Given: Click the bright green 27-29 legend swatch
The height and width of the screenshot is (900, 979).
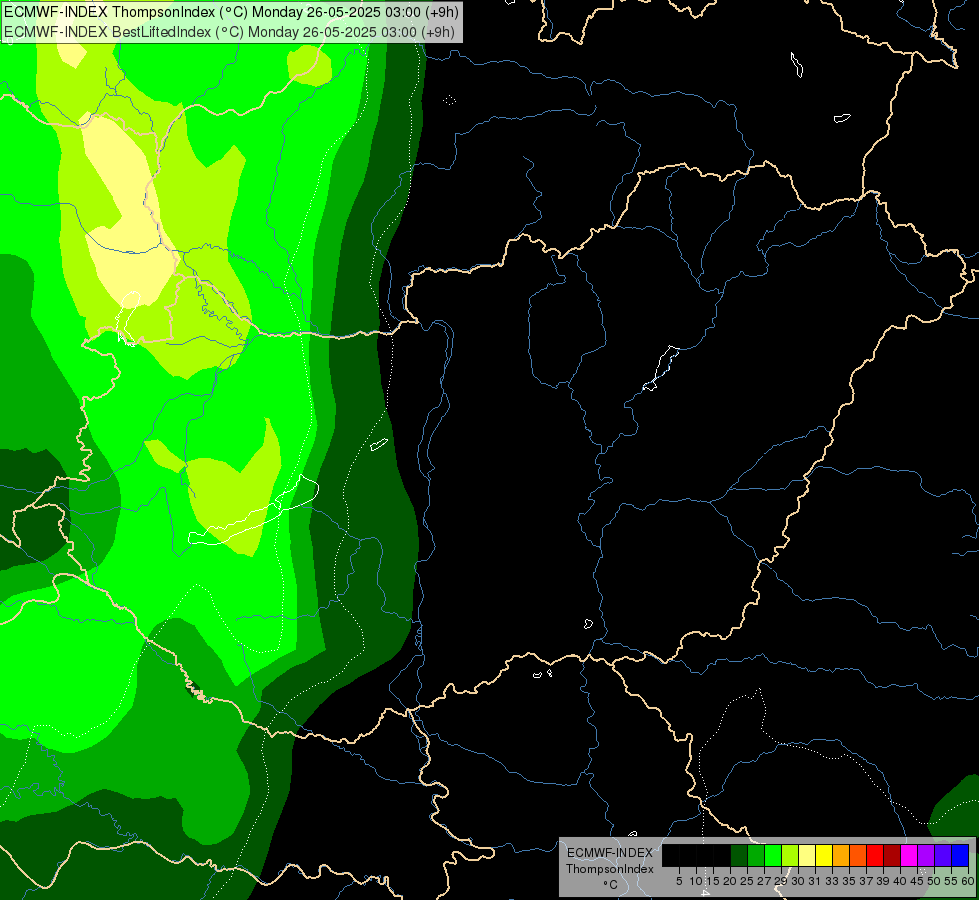Looking at the screenshot, I should (x=773, y=855).
